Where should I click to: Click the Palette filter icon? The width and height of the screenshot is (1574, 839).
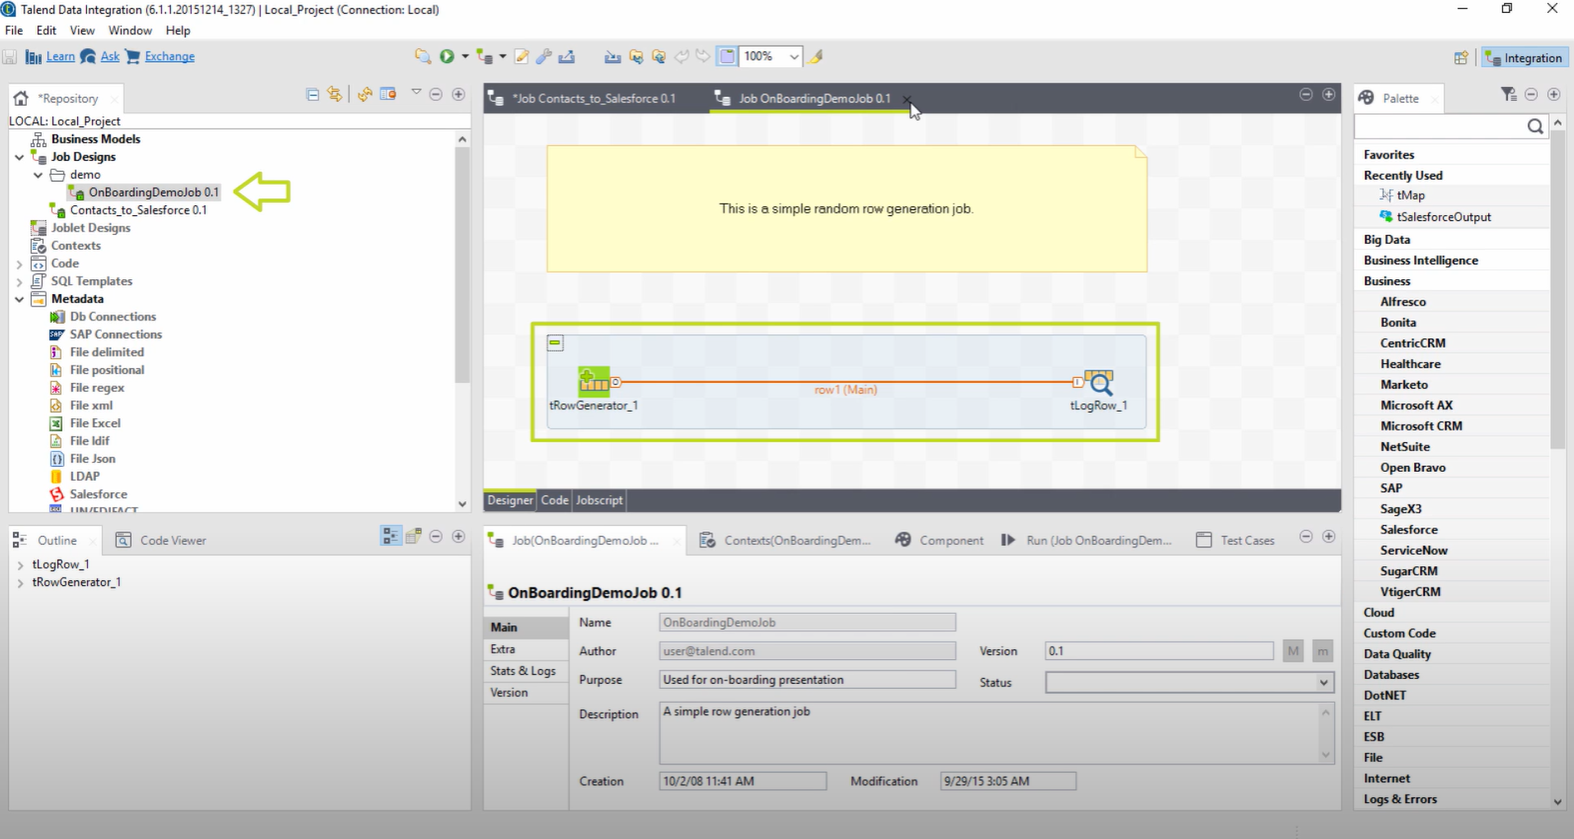tap(1509, 94)
